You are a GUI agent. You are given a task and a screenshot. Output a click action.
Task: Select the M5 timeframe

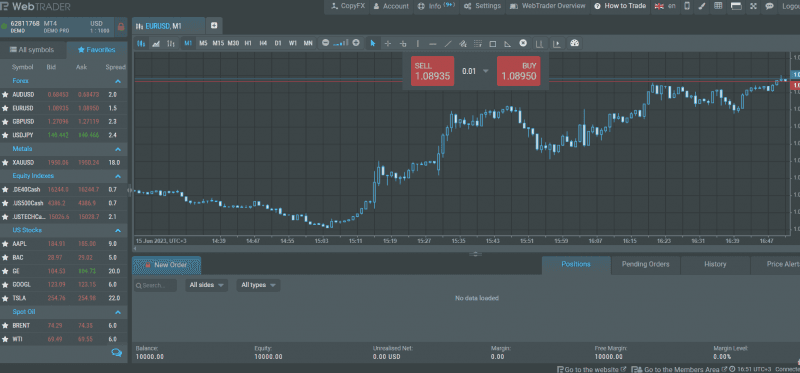click(203, 43)
